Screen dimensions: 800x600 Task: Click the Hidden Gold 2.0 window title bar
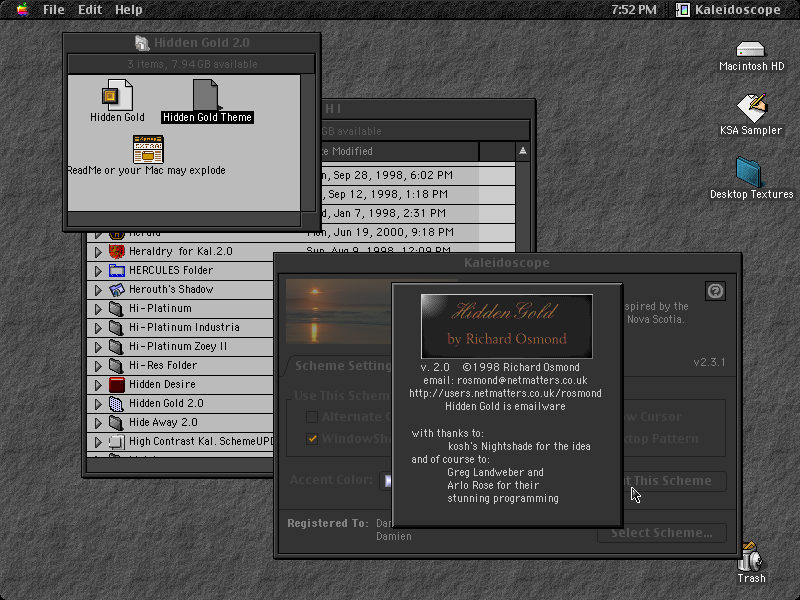pyautogui.click(x=192, y=43)
